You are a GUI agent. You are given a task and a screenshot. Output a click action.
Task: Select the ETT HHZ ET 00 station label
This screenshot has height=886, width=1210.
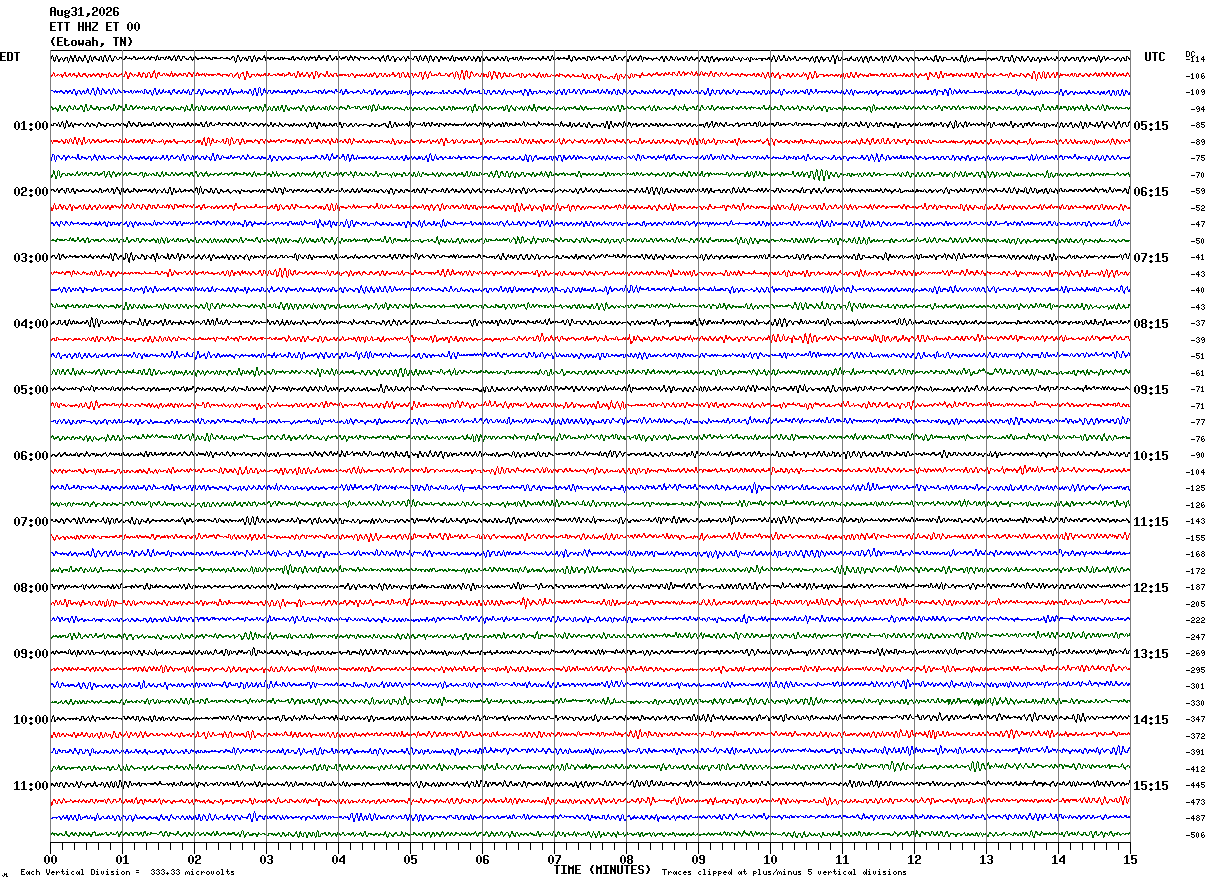tap(95, 27)
